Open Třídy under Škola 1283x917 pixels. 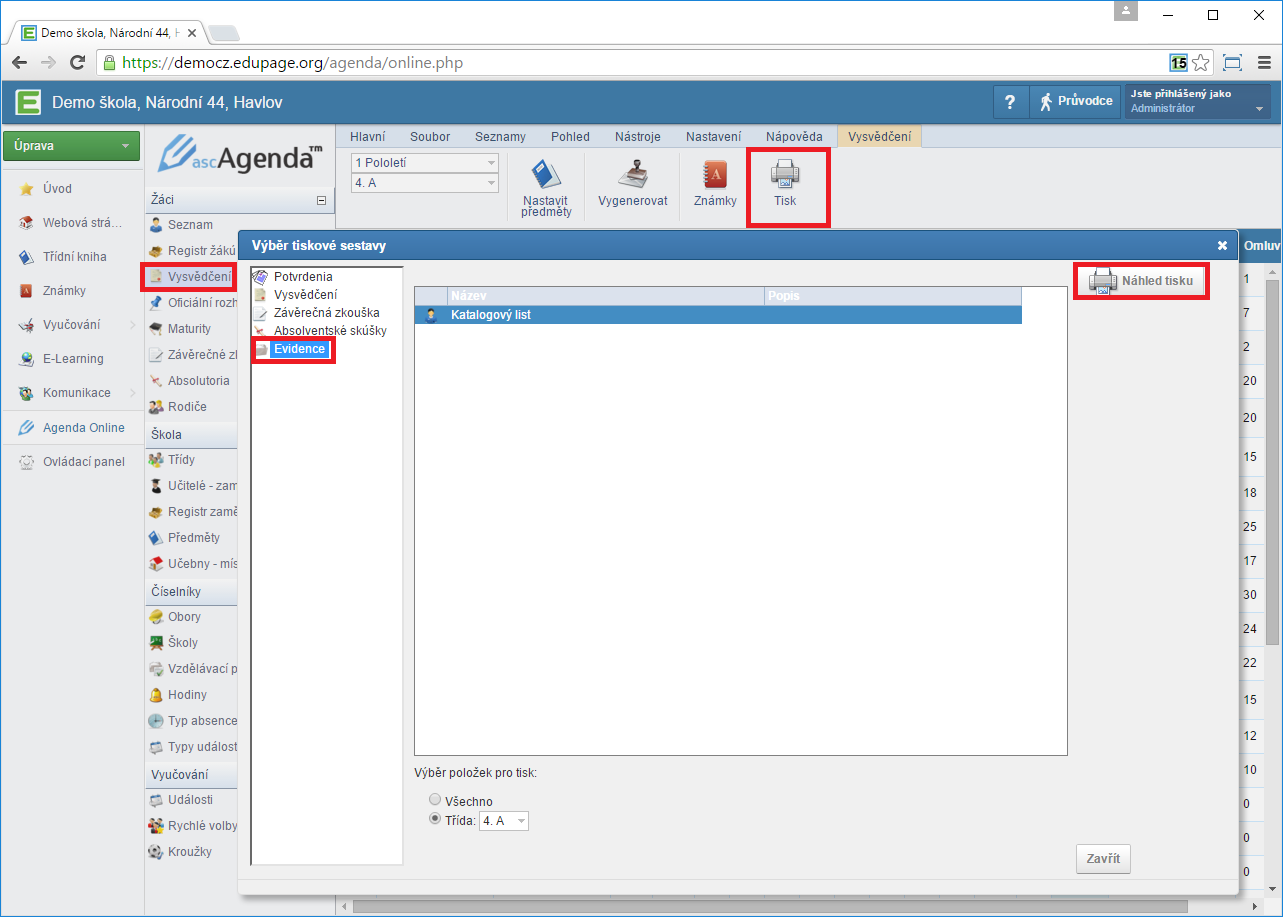click(x=181, y=460)
